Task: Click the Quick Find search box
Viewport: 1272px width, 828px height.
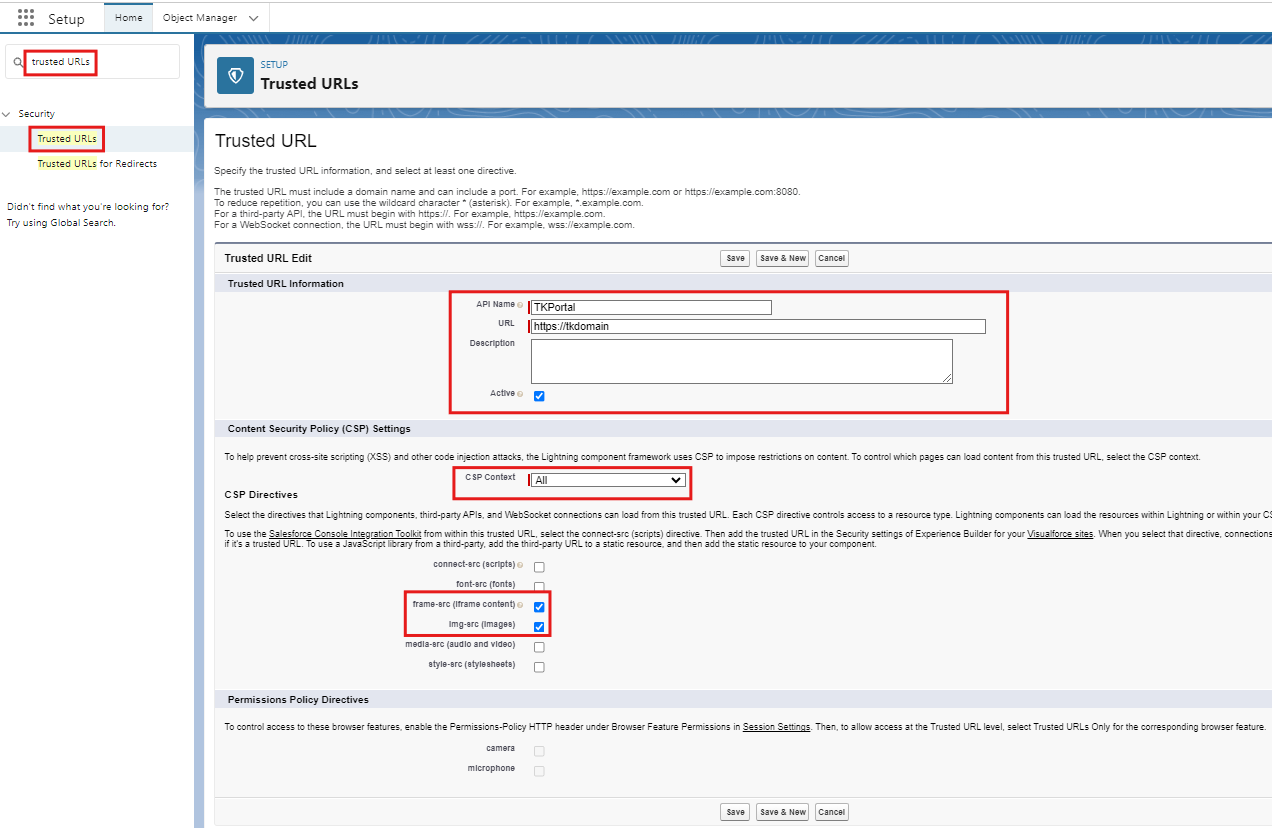Action: coord(92,61)
